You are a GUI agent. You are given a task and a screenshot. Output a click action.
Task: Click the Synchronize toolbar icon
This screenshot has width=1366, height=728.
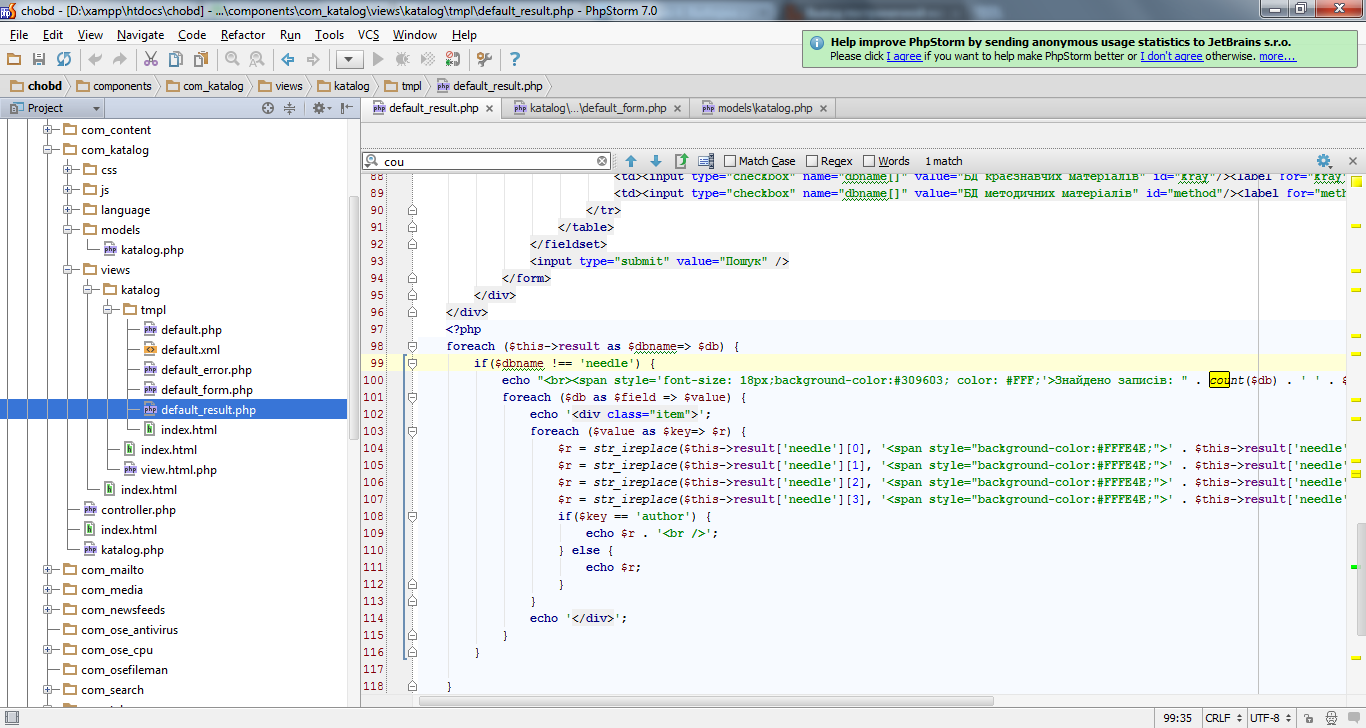(64, 60)
